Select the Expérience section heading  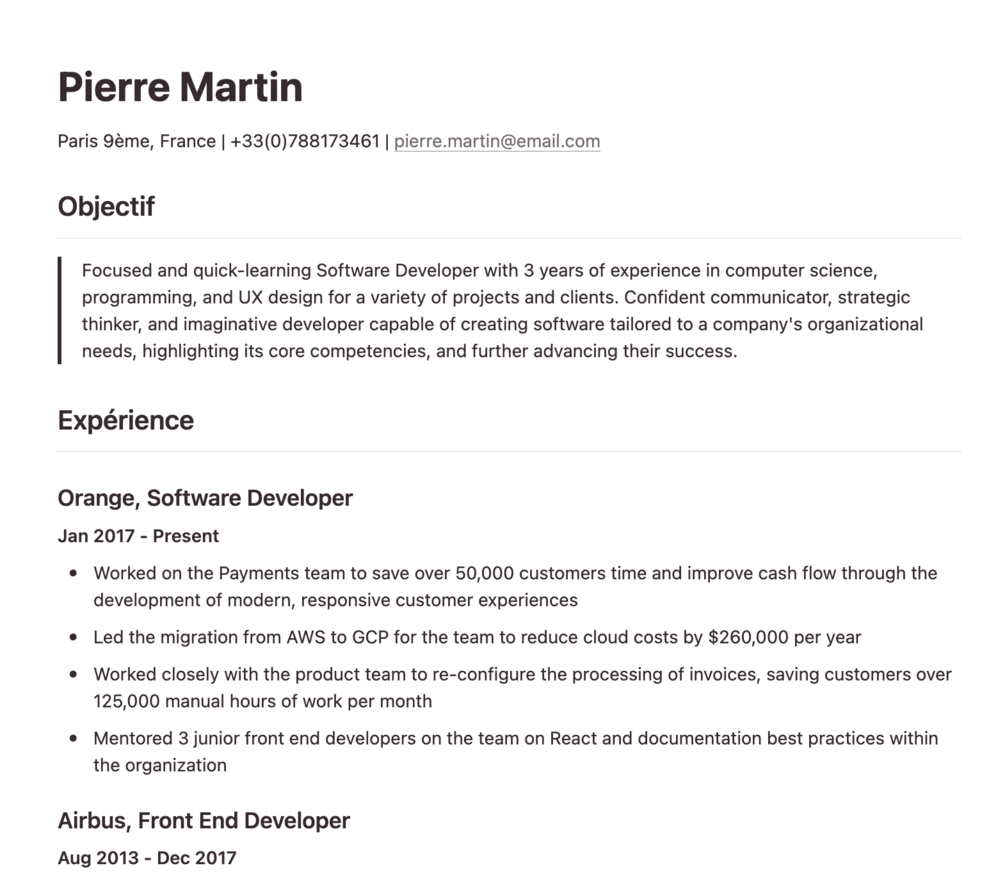coord(126,420)
